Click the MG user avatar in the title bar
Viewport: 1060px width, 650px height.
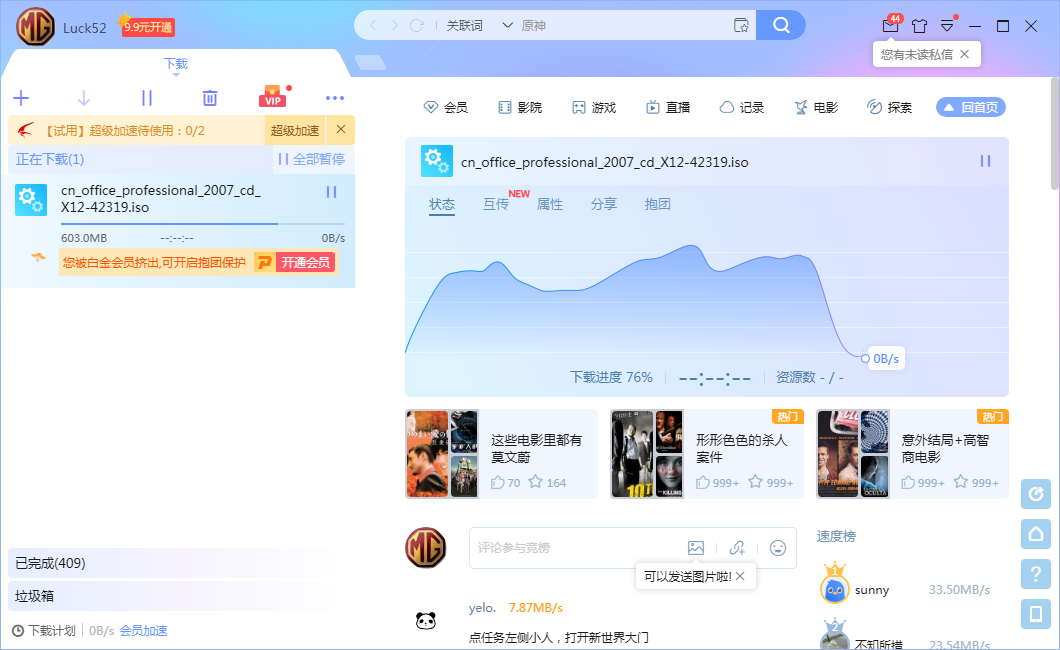coord(35,27)
